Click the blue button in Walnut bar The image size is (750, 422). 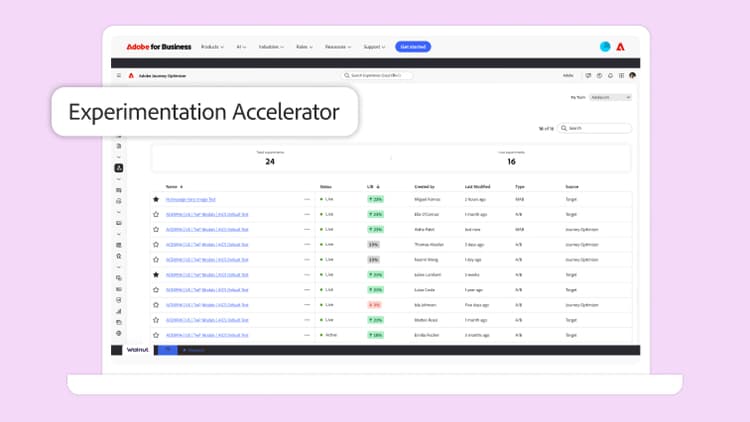click(167, 350)
